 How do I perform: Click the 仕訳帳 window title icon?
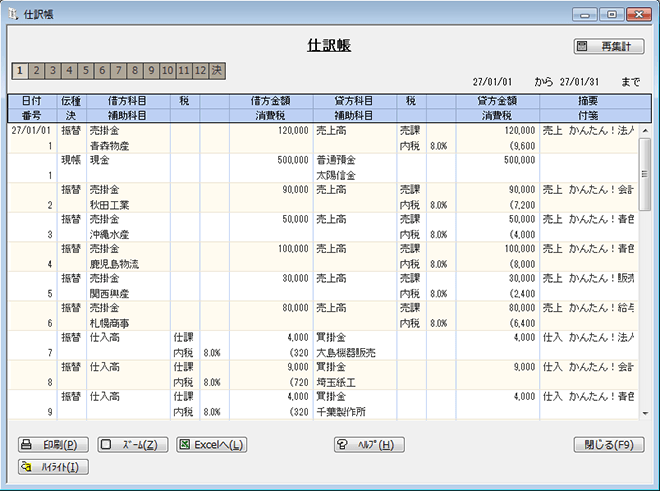(x=13, y=14)
